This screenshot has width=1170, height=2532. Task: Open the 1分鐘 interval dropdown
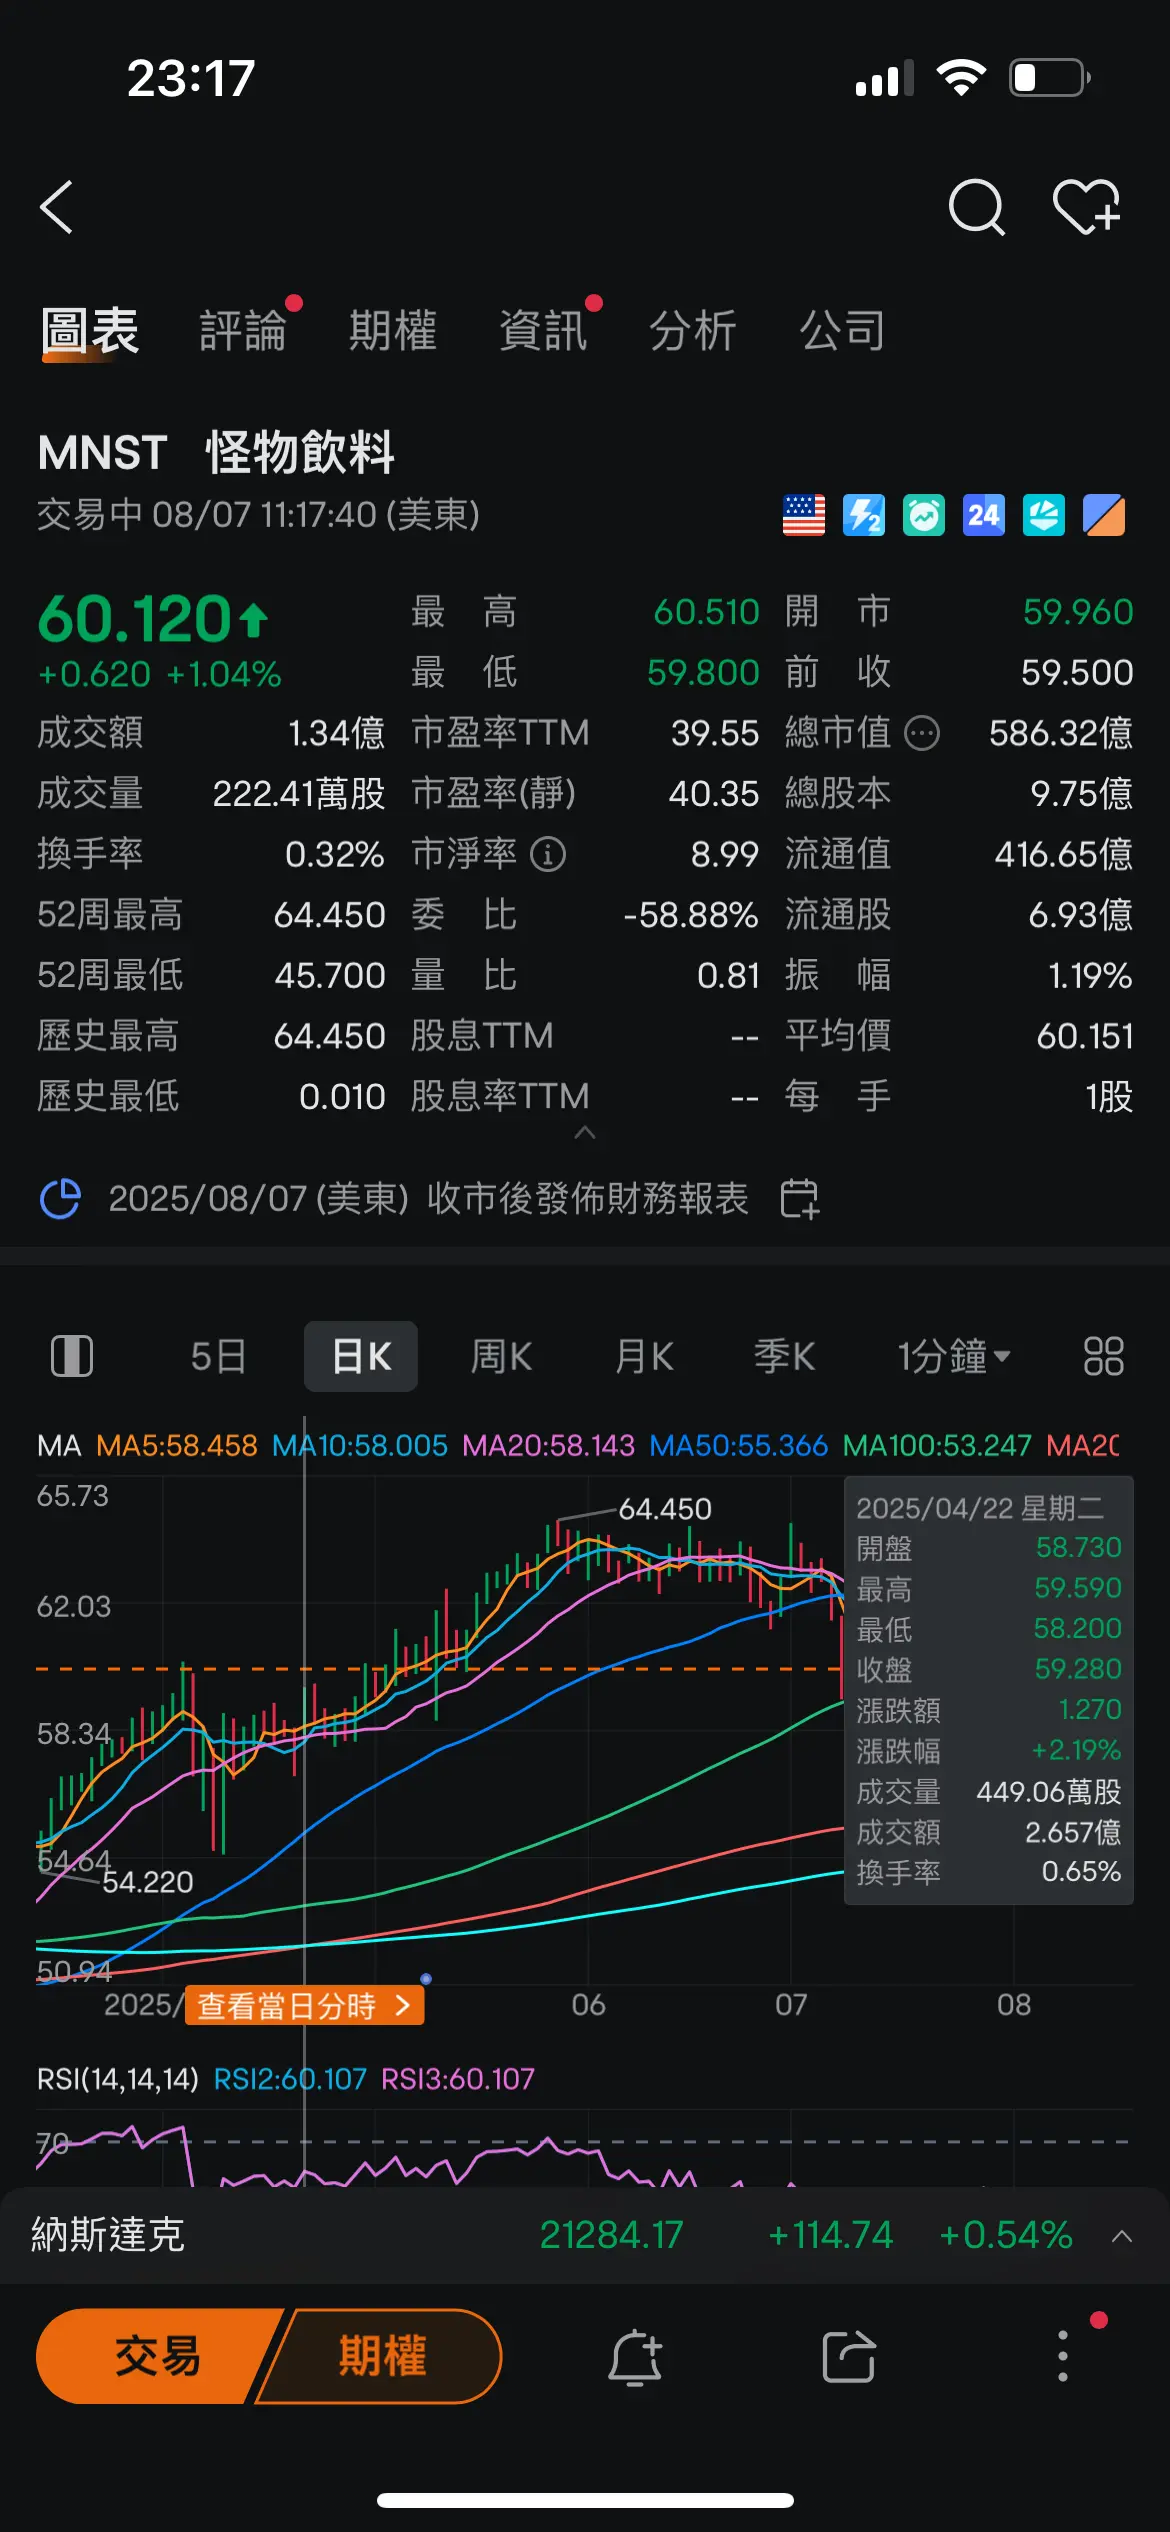pyautogui.click(x=954, y=1357)
